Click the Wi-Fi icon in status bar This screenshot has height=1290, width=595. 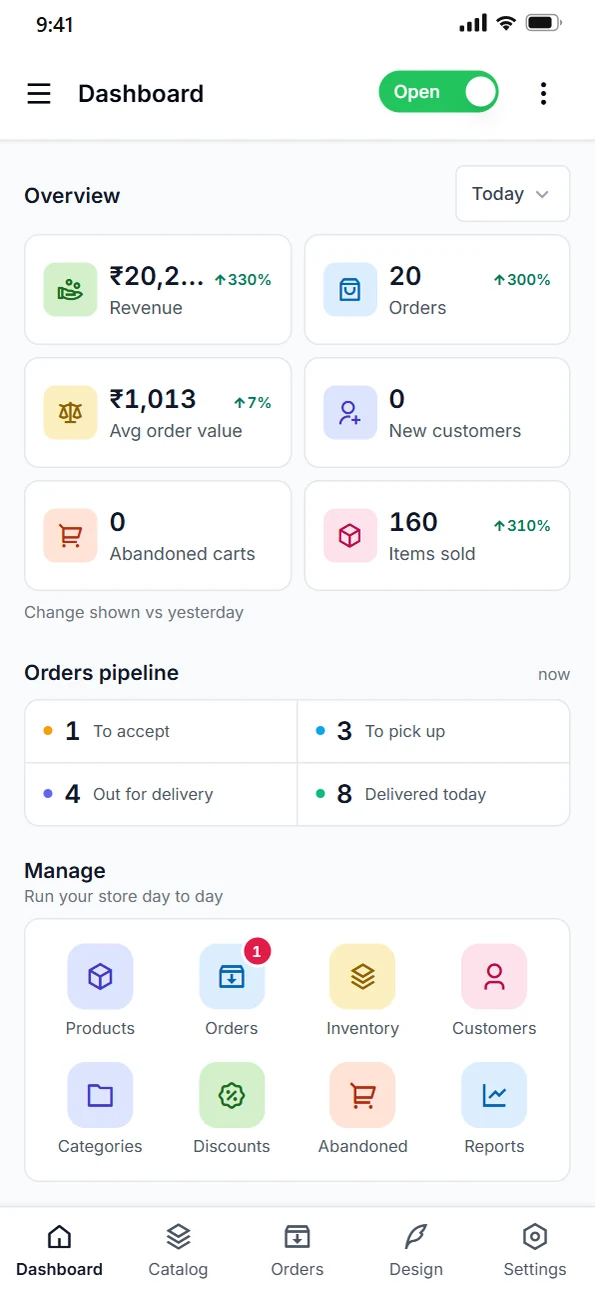tap(506, 23)
